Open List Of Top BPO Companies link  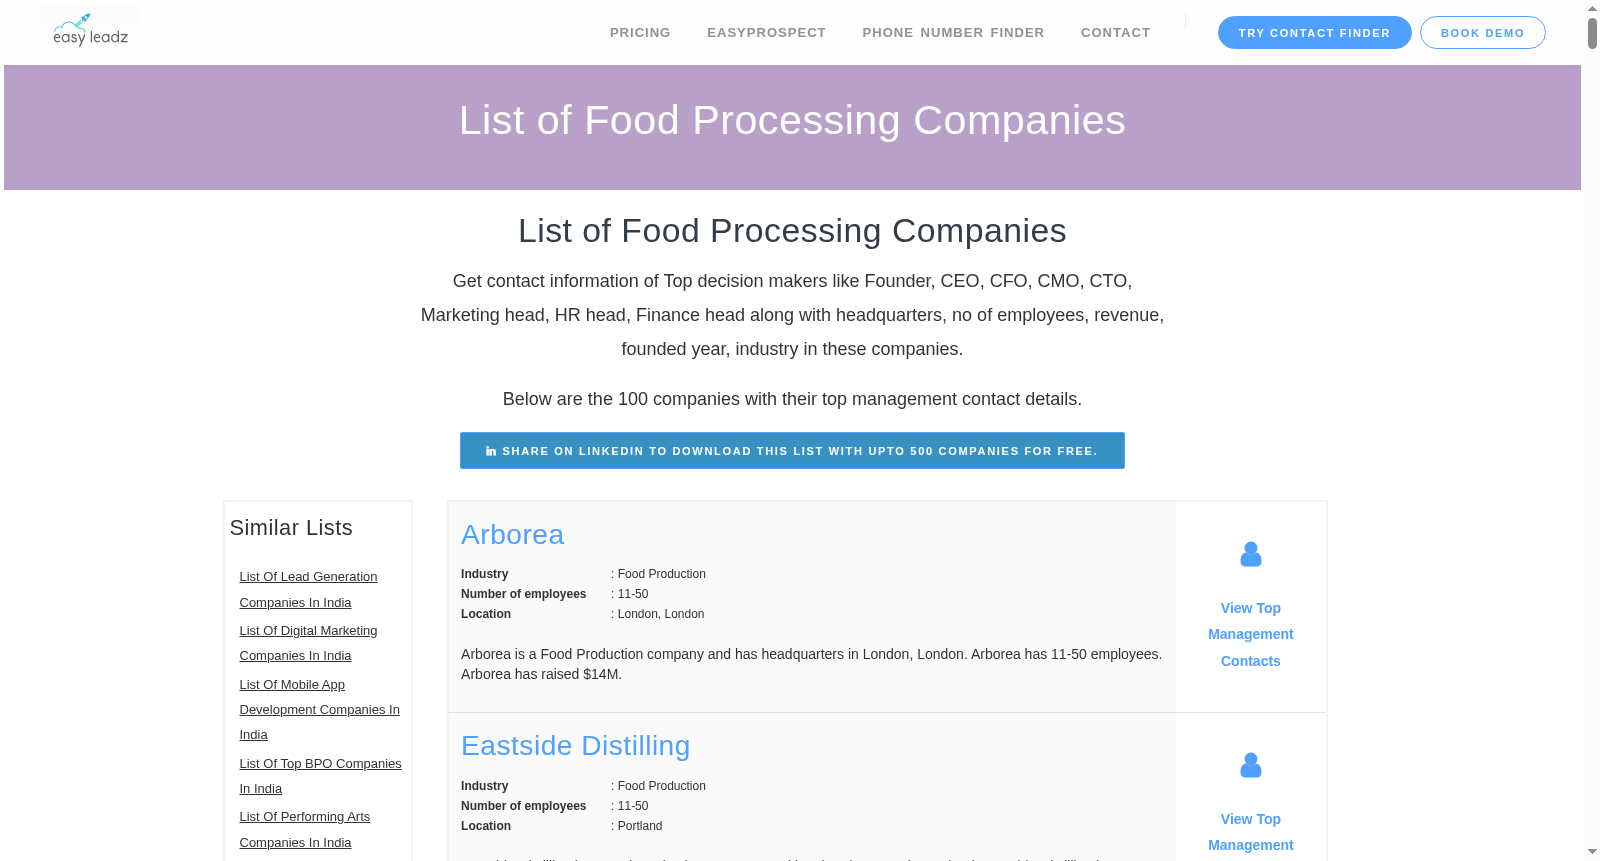(x=320, y=776)
